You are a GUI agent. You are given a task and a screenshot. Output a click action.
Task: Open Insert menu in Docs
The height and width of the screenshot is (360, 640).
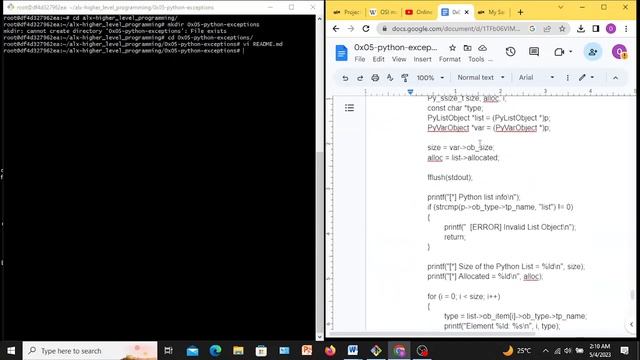[x=422, y=59]
